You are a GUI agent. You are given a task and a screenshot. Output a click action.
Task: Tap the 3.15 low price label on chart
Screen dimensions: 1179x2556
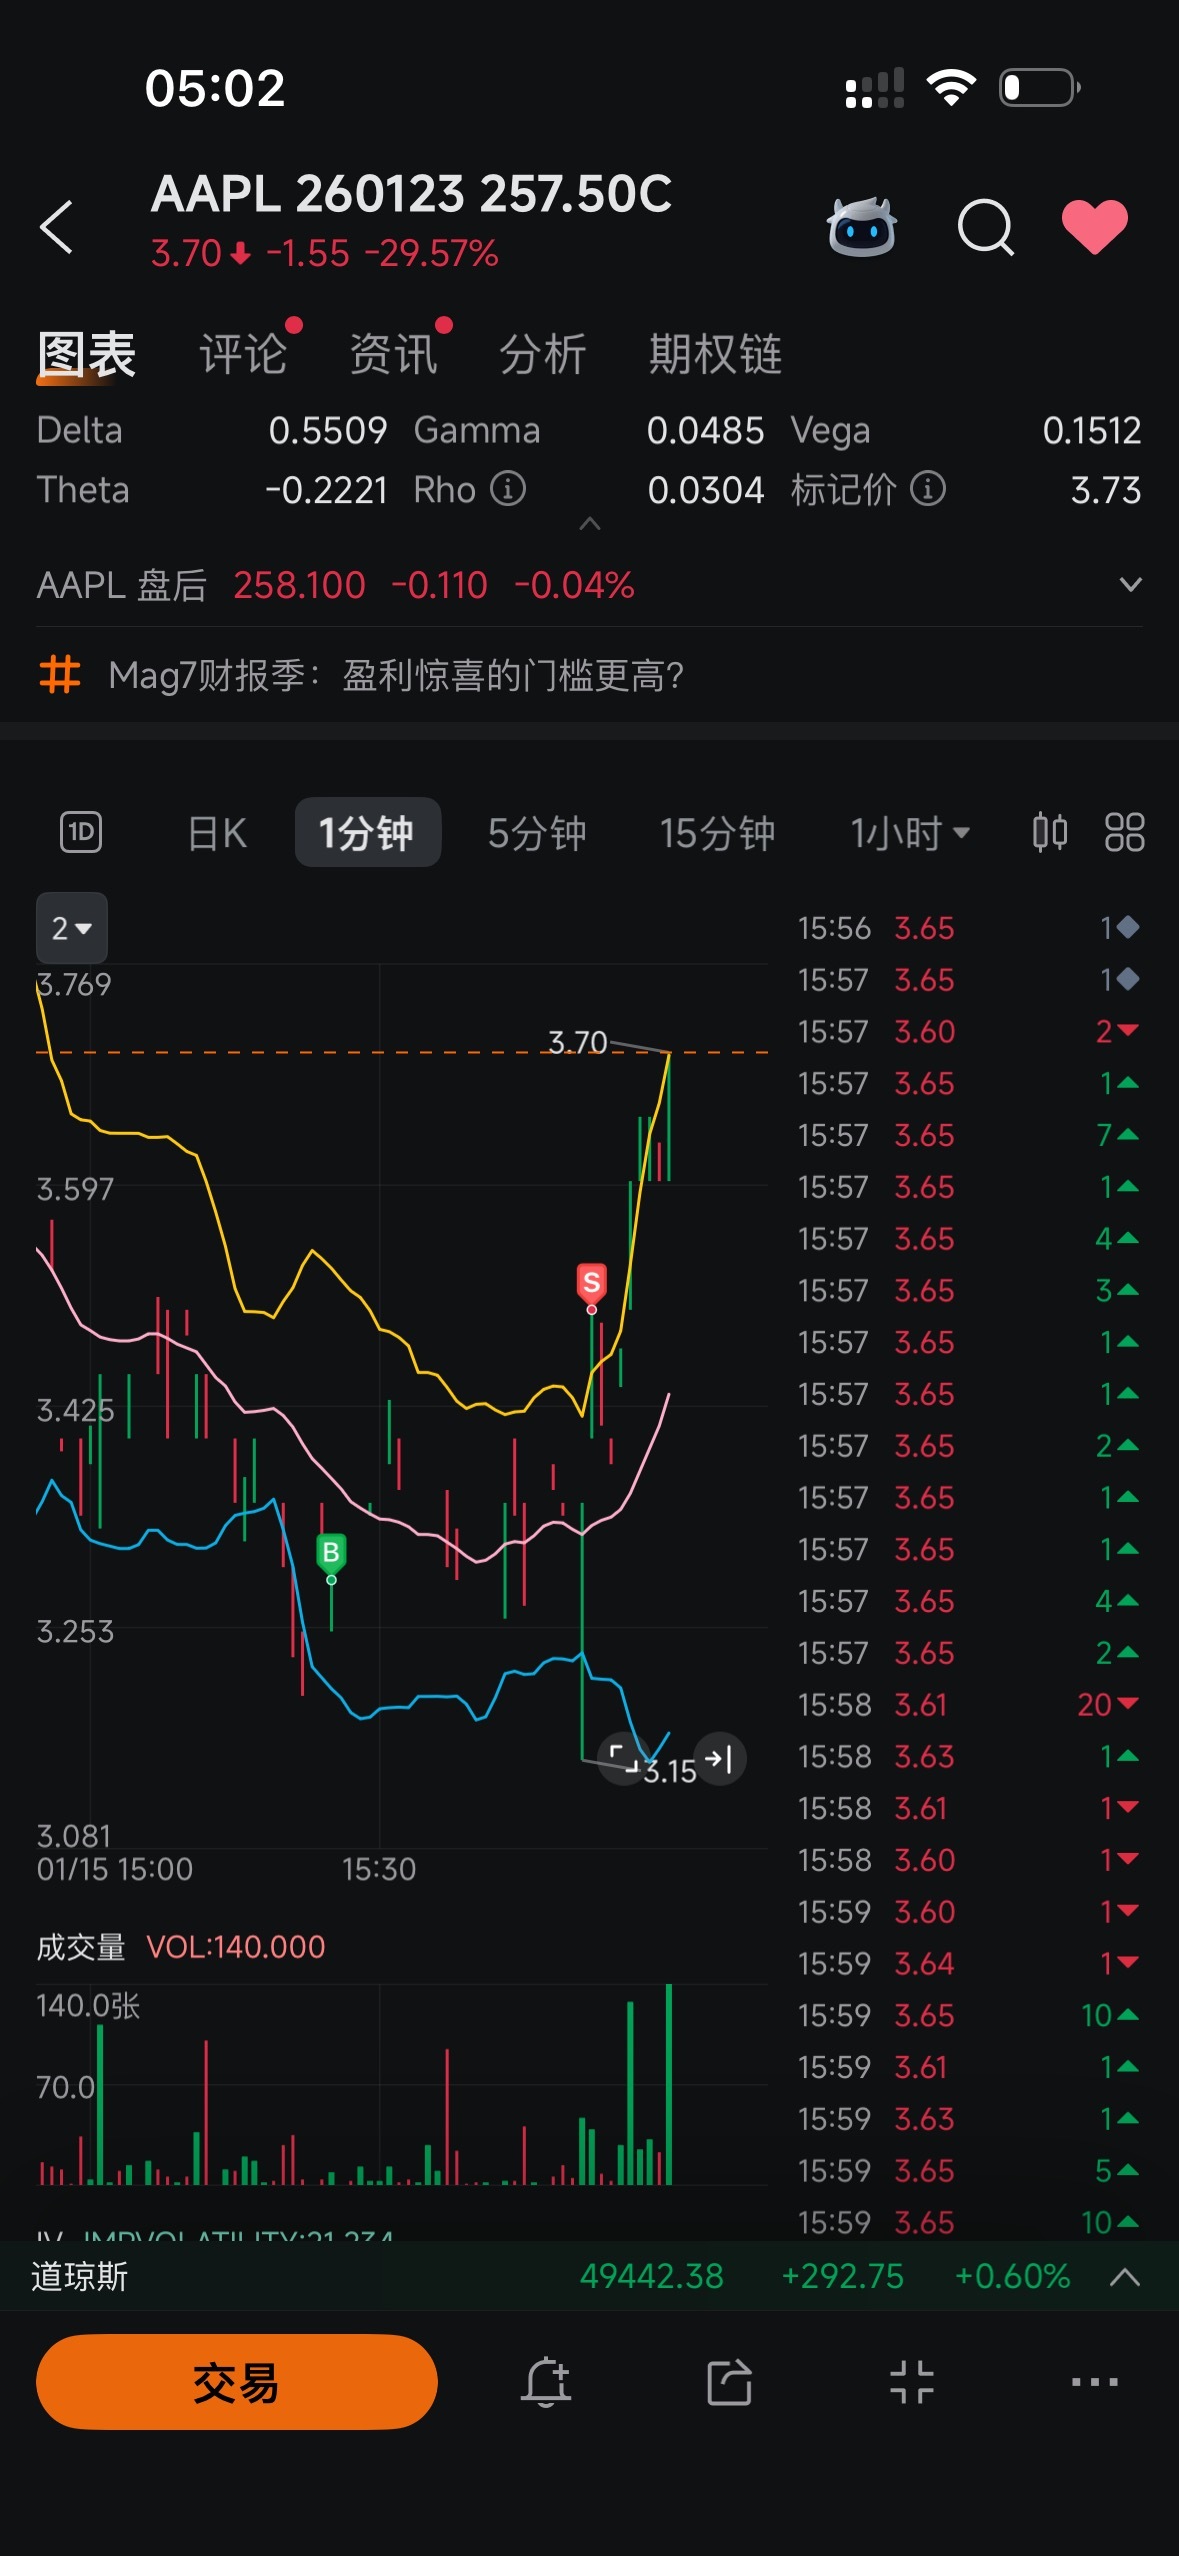pos(670,1771)
